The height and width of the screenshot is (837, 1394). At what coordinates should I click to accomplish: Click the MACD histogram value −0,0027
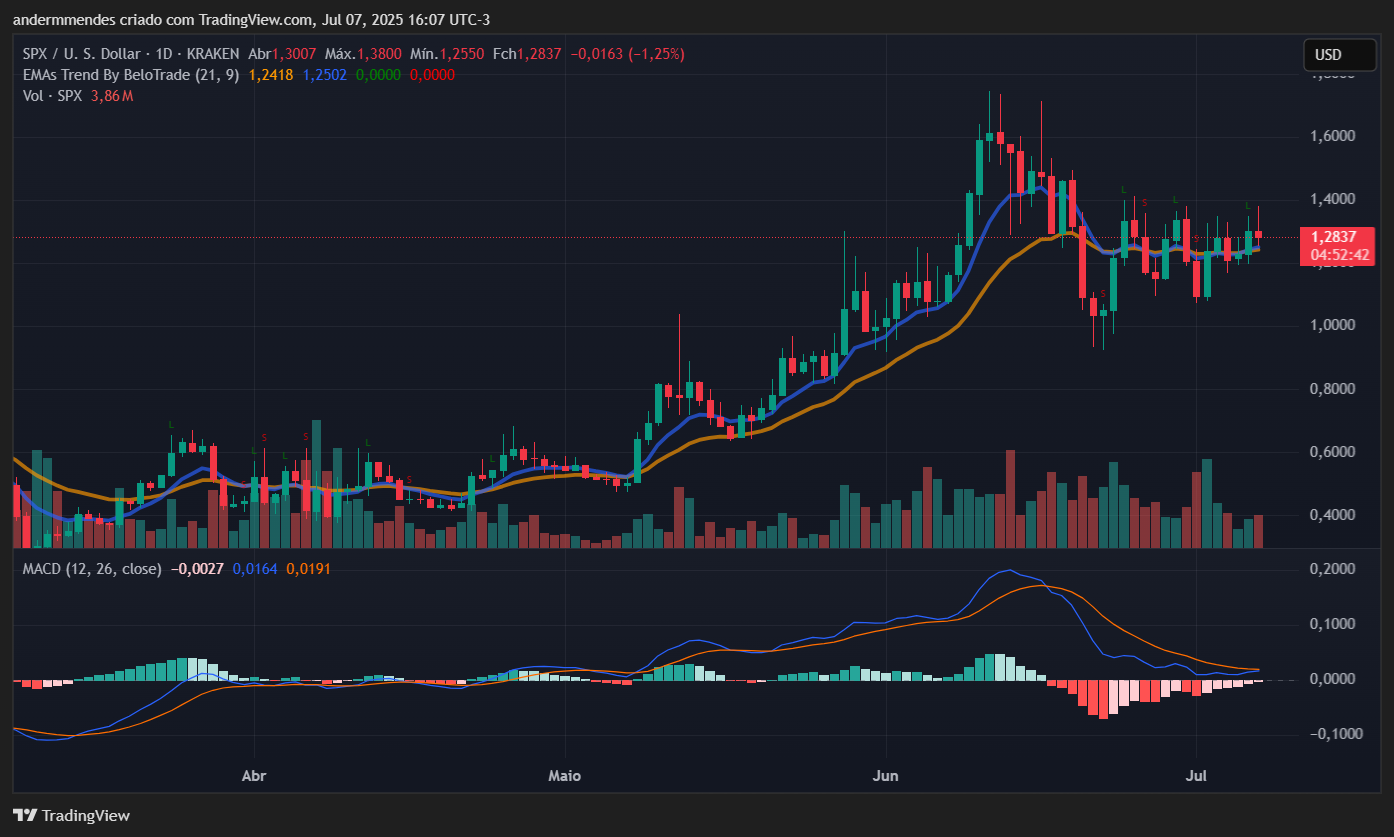(x=197, y=569)
